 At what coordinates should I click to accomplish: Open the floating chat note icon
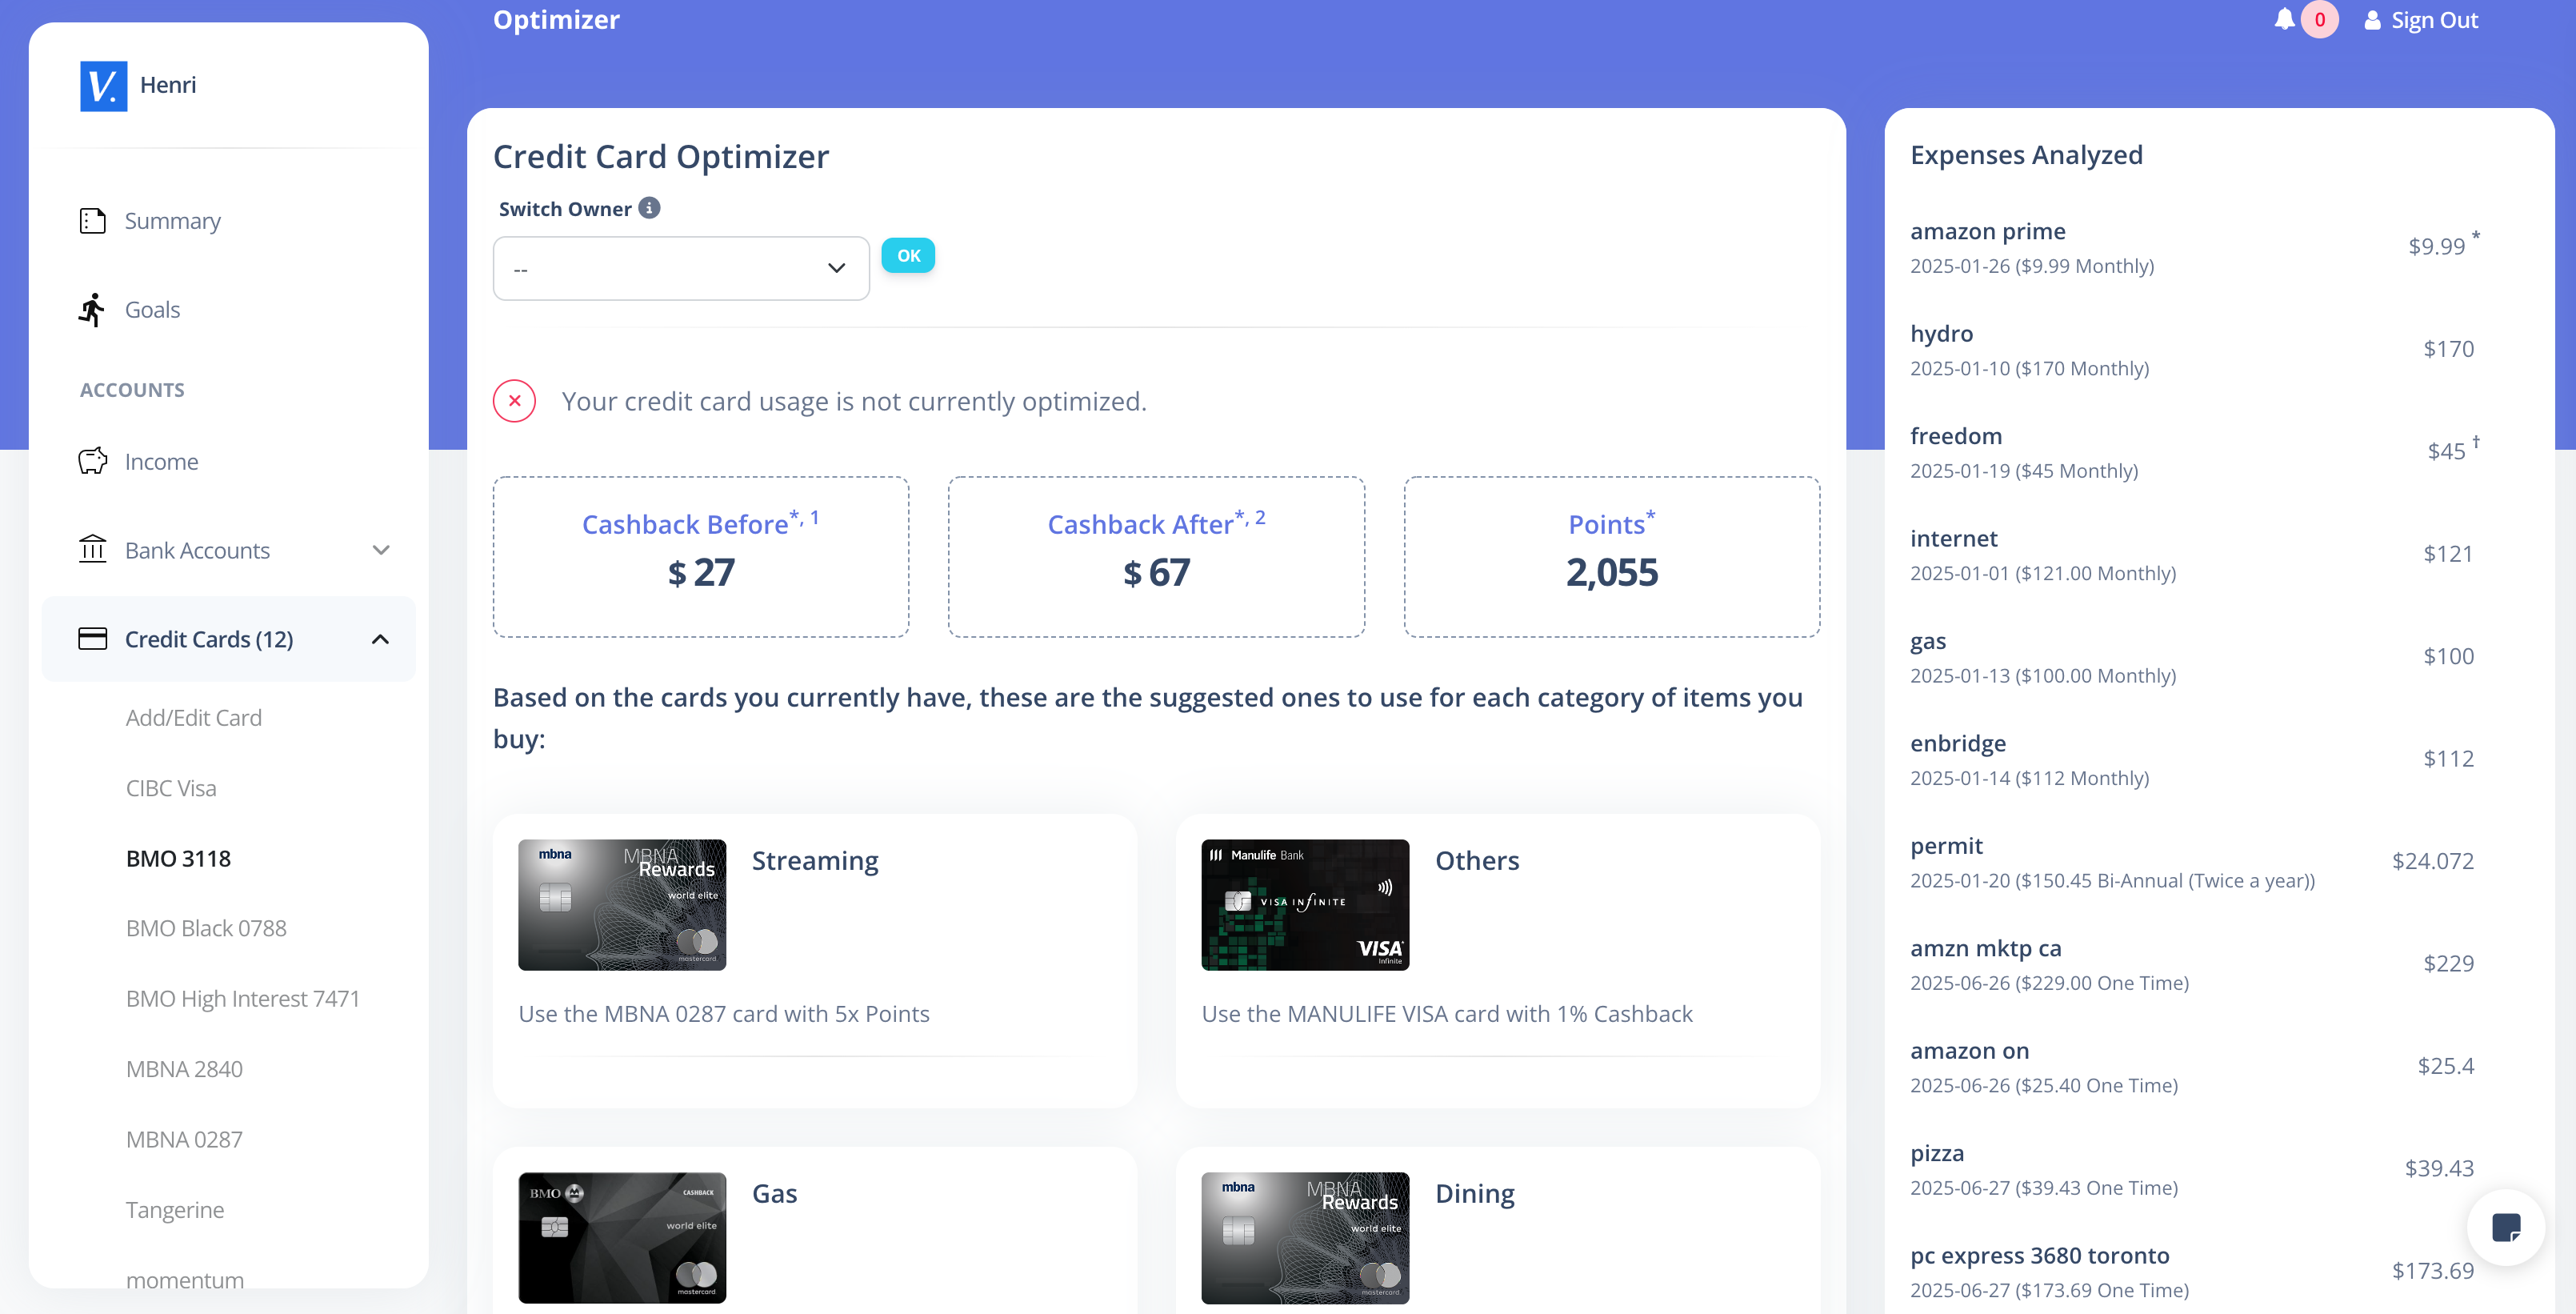click(2506, 1227)
